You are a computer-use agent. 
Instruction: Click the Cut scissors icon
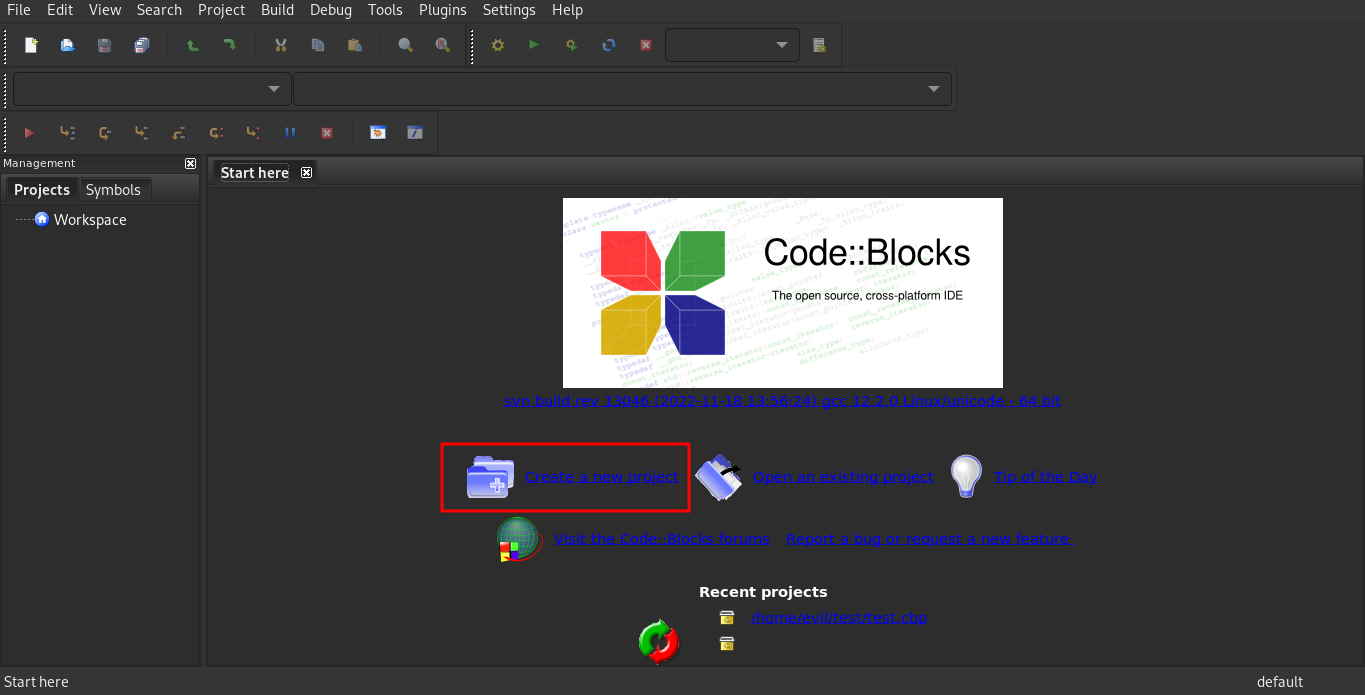click(280, 45)
